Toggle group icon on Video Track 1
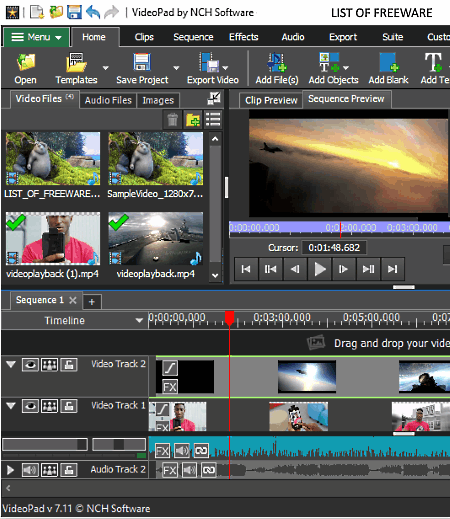The height and width of the screenshot is (519, 450). [49, 406]
